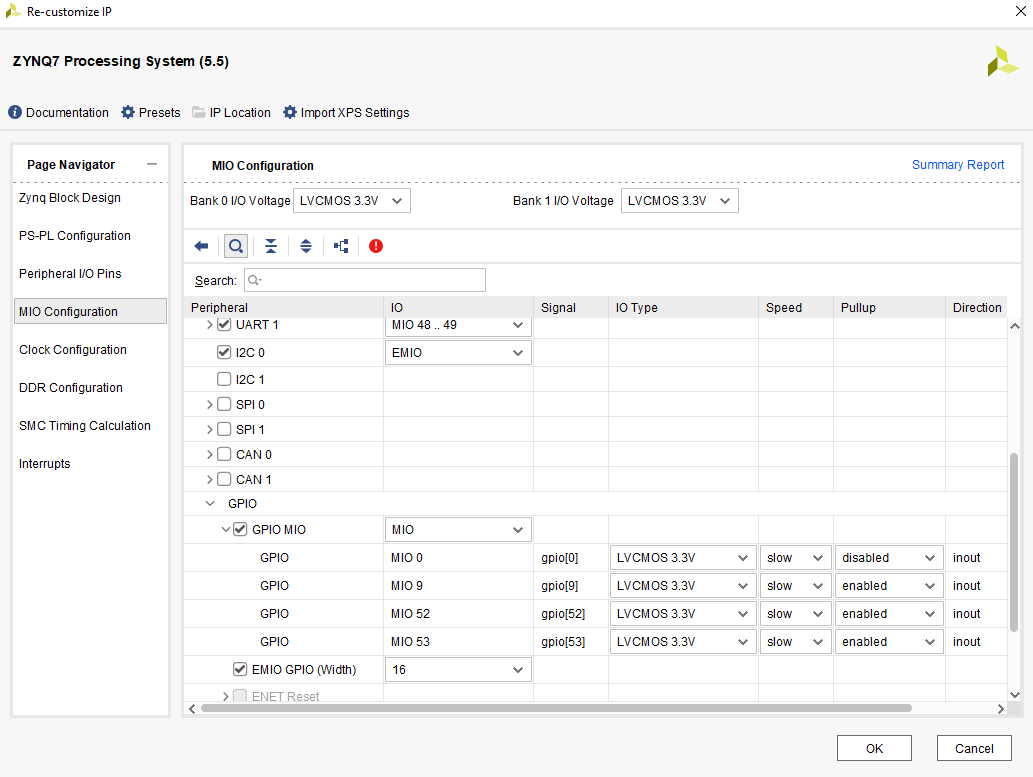Image resolution: width=1033 pixels, height=777 pixels.
Task: Click the collapse all toolbar icon
Action: click(271, 246)
